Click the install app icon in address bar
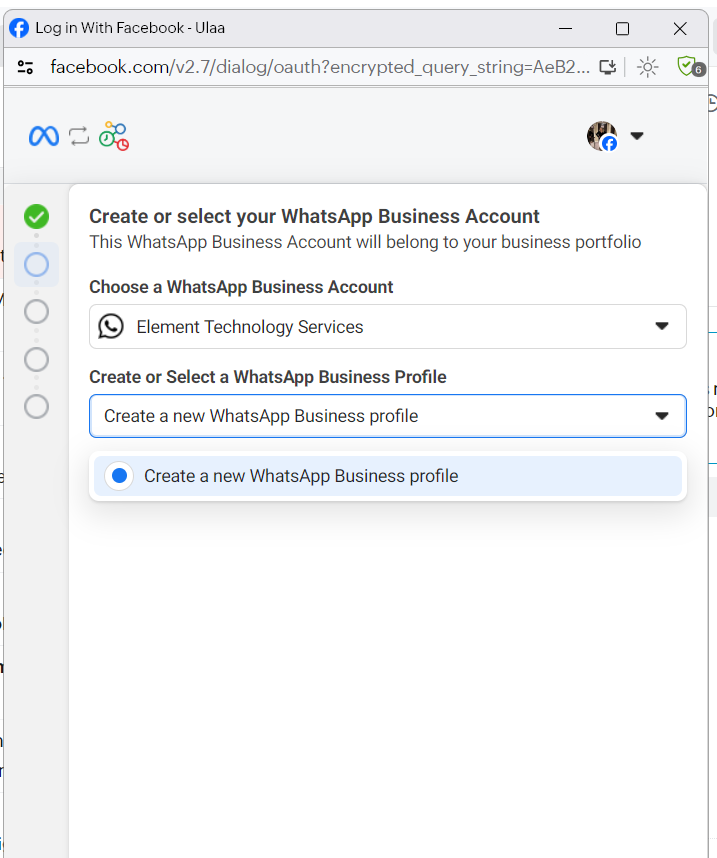Viewport: 717px width, 858px height. pos(608,67)
